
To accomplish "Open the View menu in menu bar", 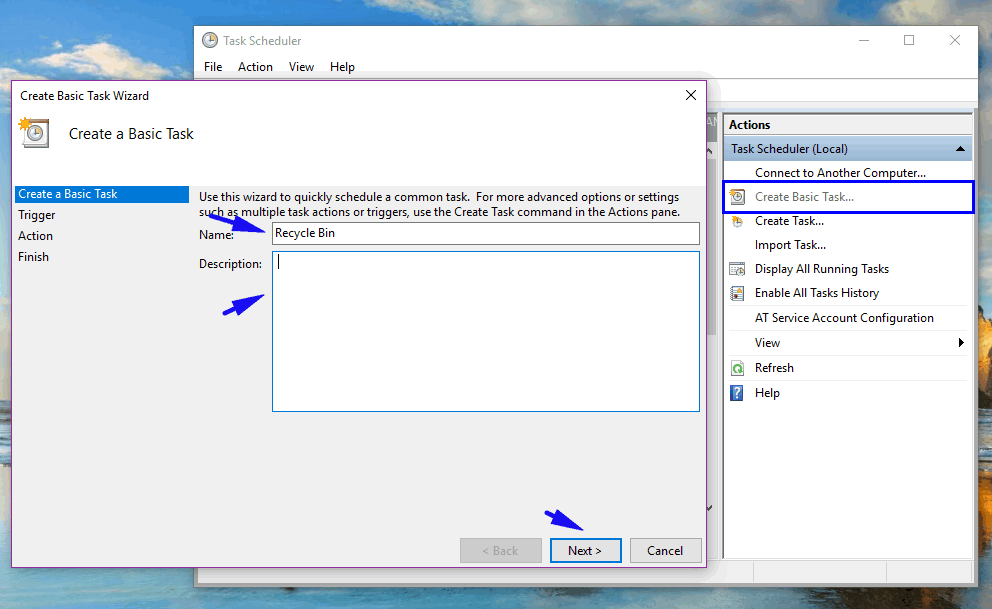I will click(301, 67).
